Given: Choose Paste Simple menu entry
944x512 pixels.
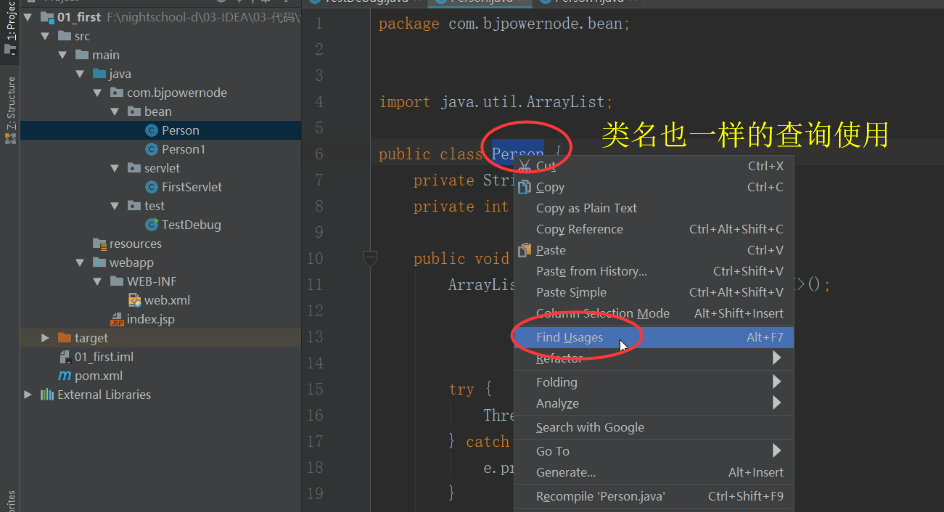Looking at the screenshot, I should pyautogui.click(x=654, y=293).
